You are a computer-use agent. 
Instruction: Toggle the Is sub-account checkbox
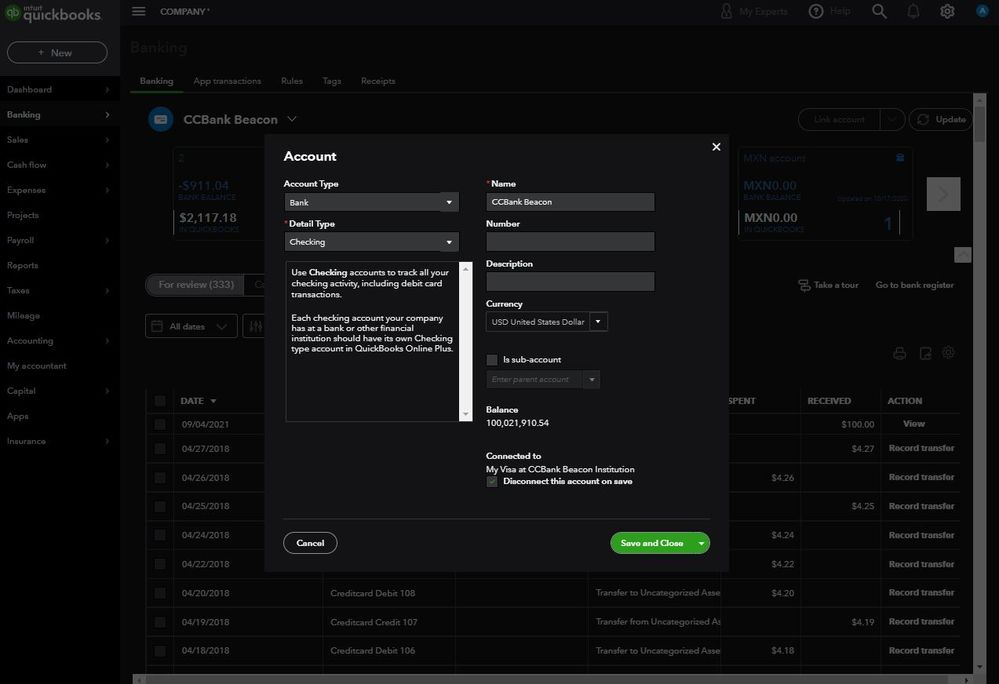click(x=492, y=360)
